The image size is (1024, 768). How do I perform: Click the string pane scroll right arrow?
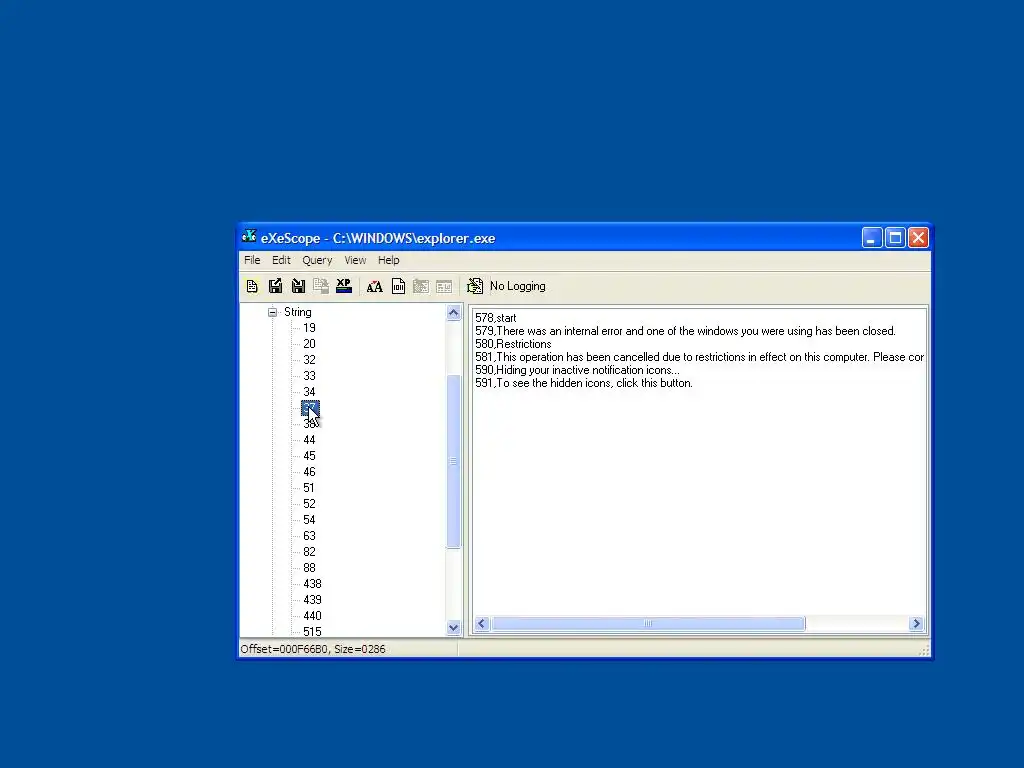point(916,624)
